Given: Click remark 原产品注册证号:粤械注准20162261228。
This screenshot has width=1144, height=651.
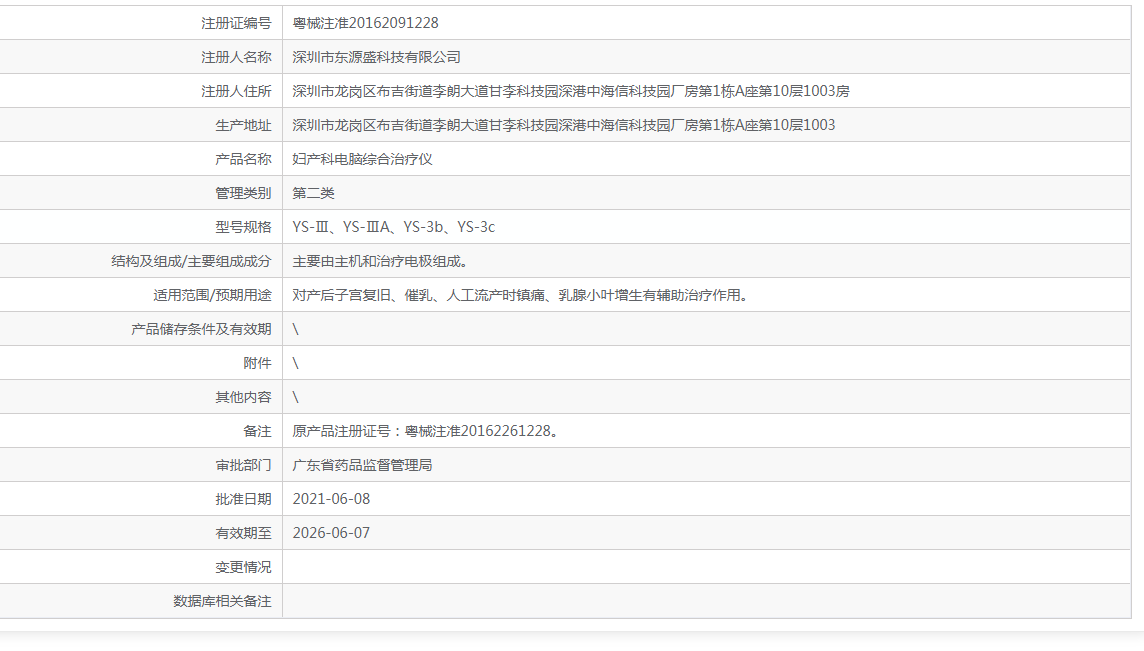Looking at the screenshot, I should click(x=426, y=431).
